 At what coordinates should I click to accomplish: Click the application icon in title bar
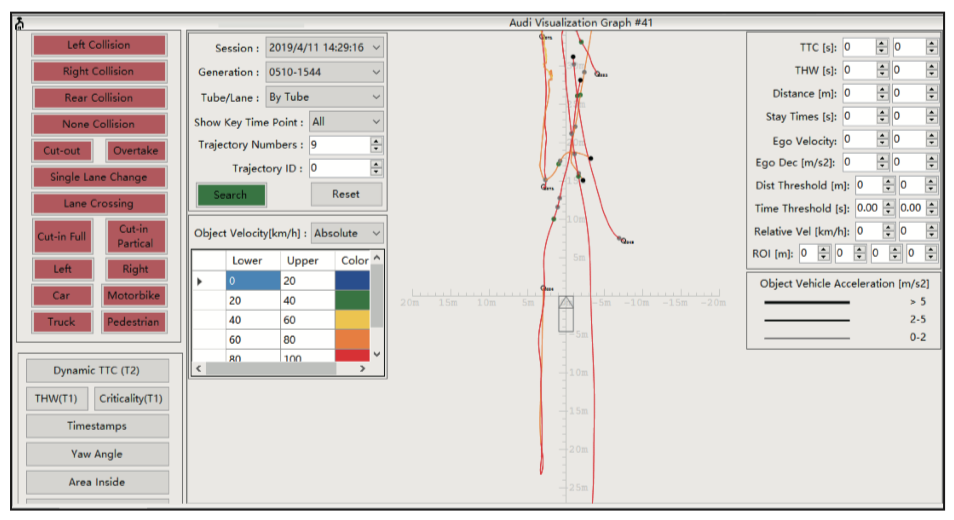19,24
